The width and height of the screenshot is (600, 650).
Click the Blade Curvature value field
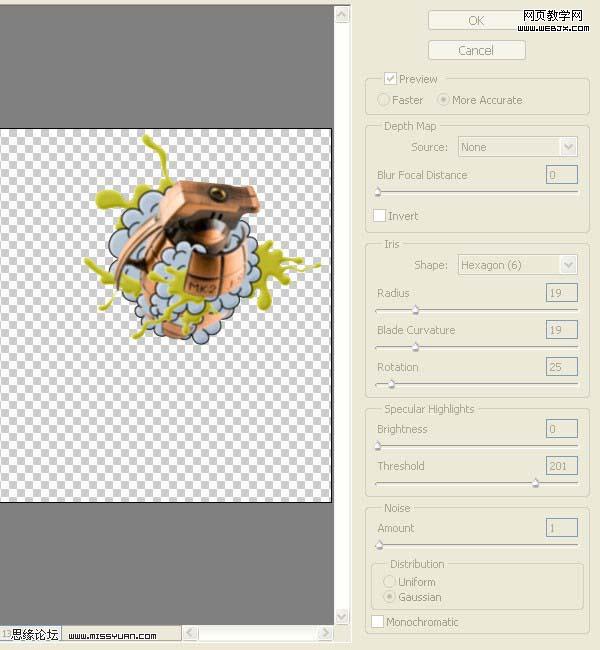tap(561, 330)
